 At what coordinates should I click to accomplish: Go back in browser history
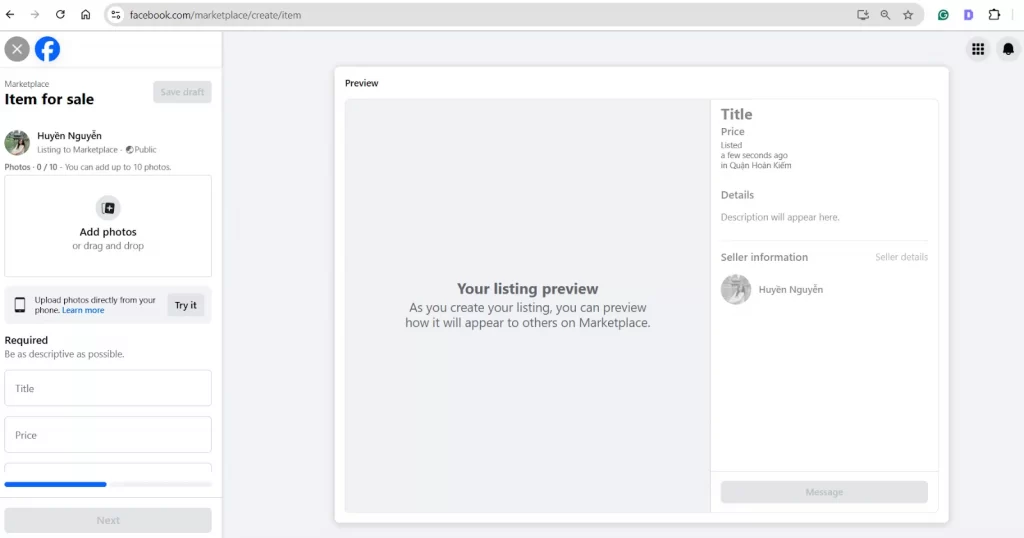pyautogui.click(x=10, y=14)
